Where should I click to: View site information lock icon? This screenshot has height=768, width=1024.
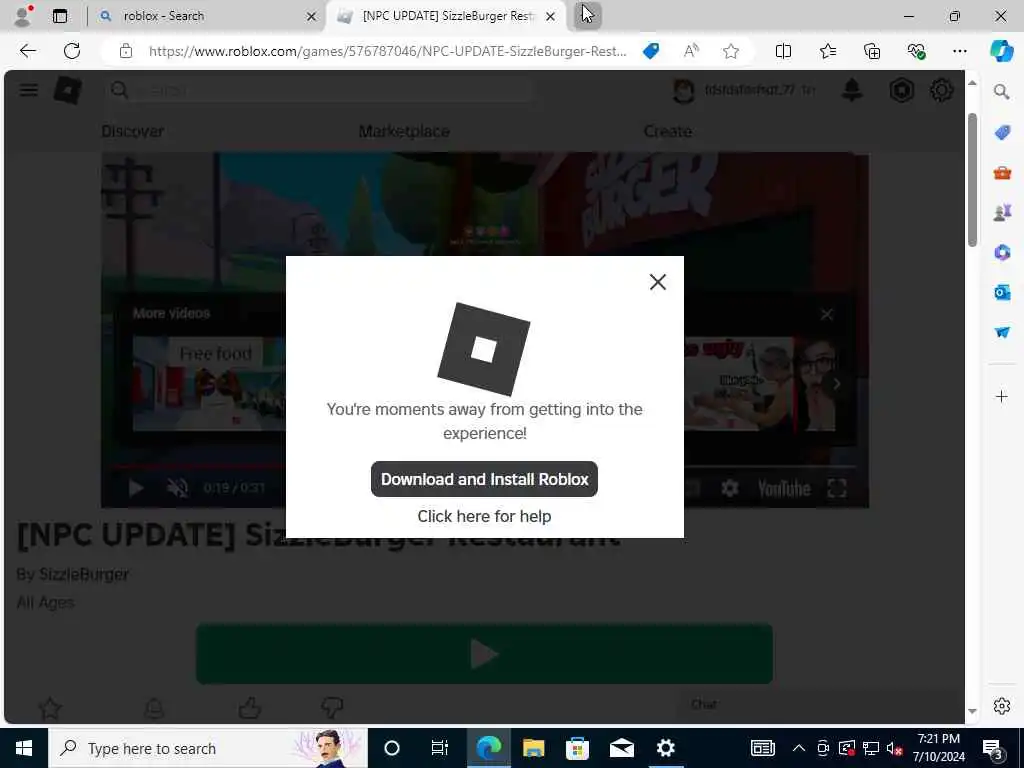click(126, 51)
